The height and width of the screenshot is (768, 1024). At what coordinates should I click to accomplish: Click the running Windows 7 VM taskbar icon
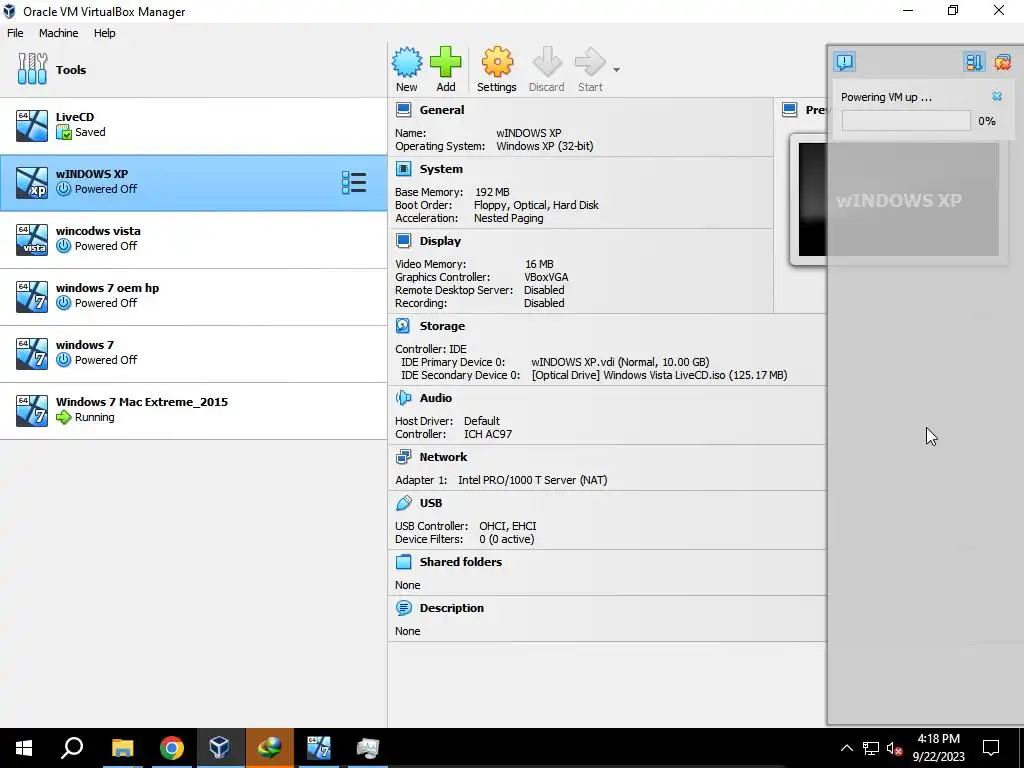(x=319, y=748)
